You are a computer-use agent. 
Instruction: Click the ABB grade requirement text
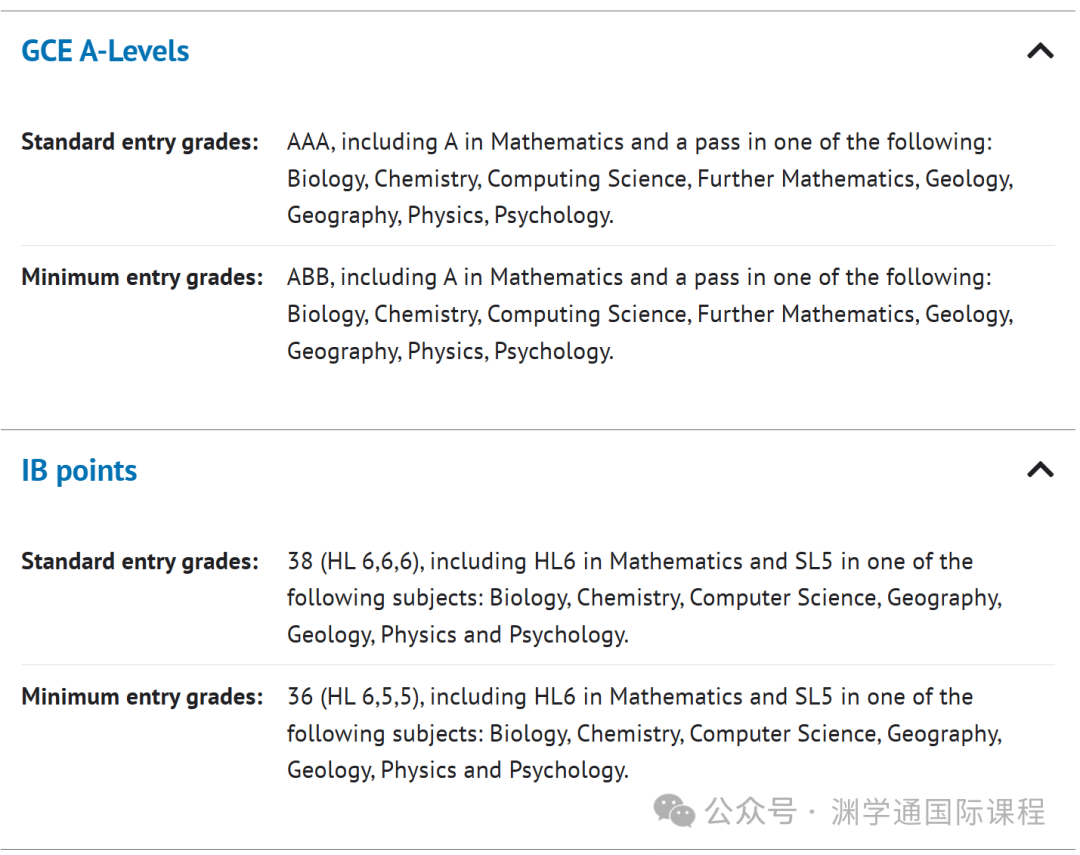coord(311,277)
